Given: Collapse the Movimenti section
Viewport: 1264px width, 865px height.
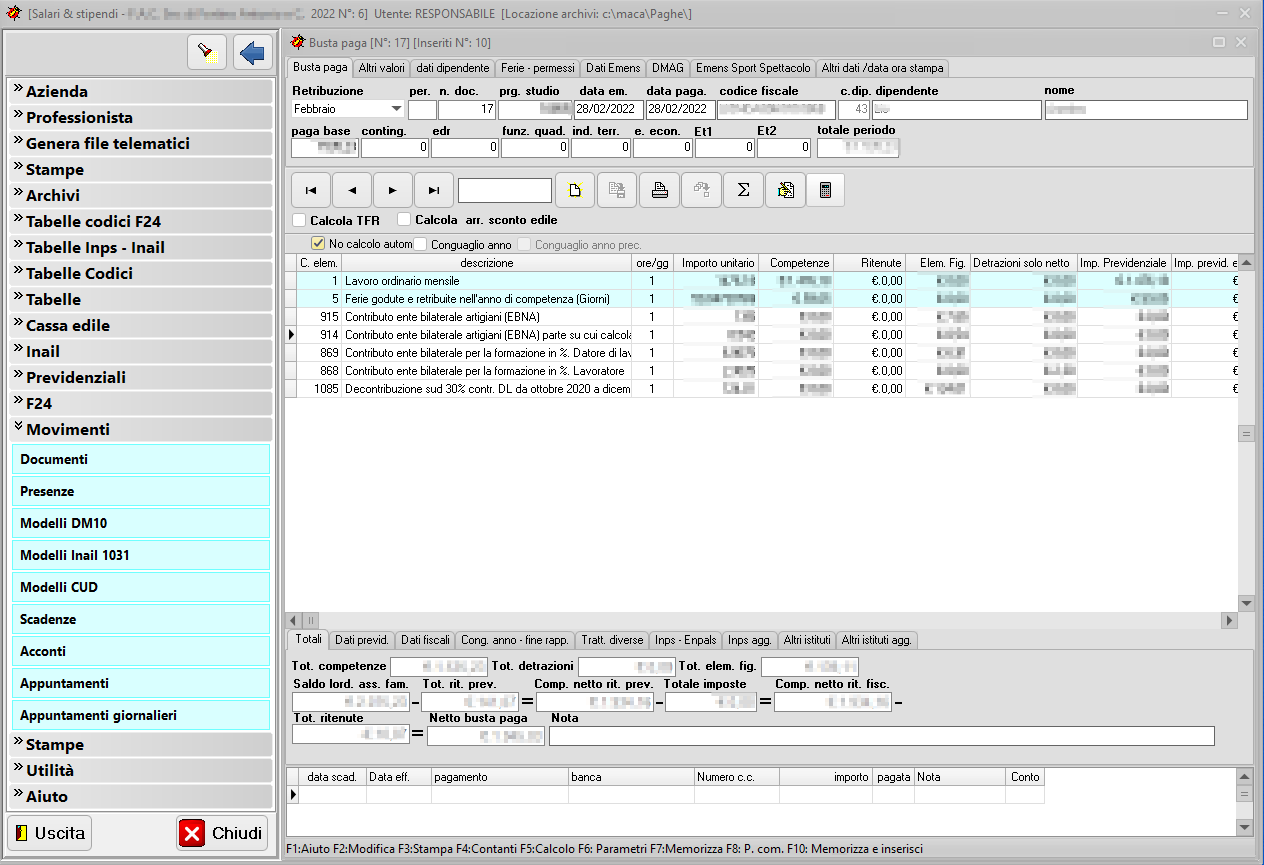Looking at the screenshot, I should 141,429.
